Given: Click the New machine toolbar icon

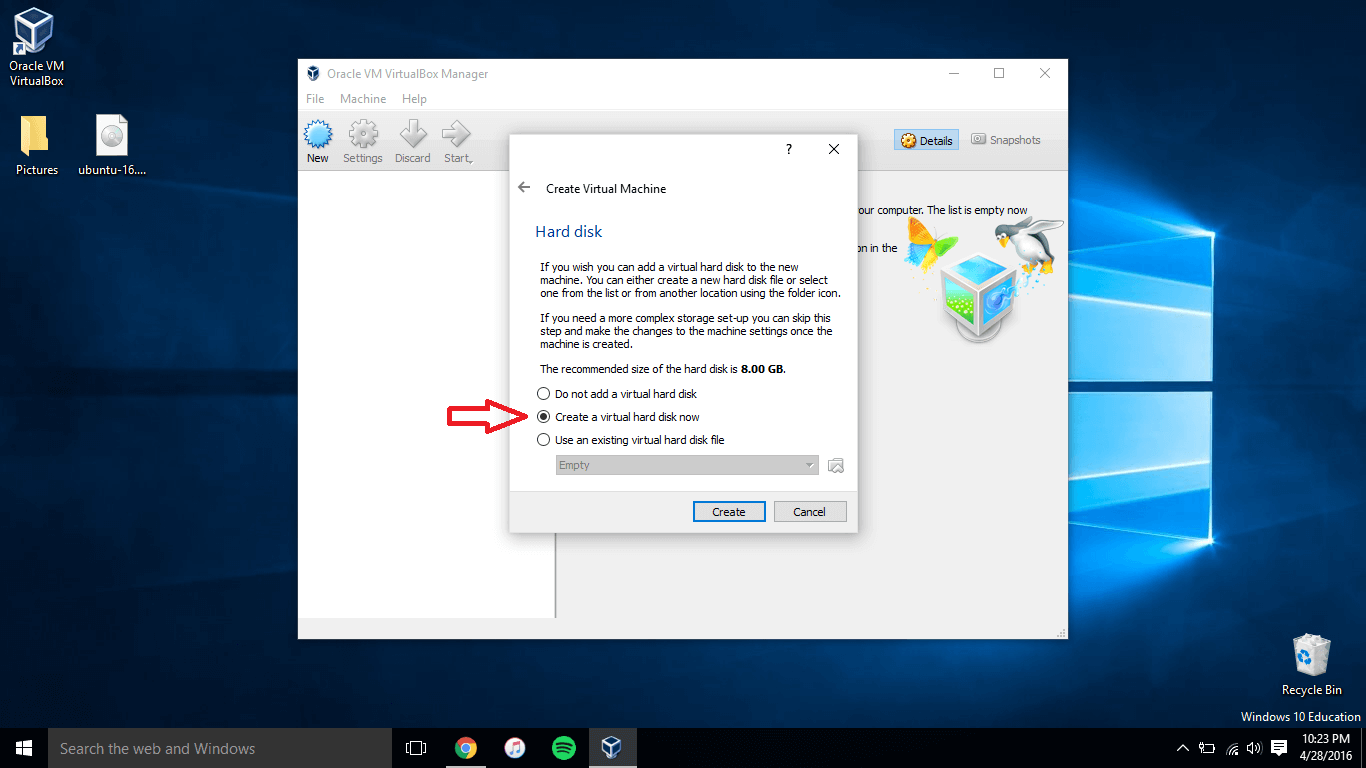Looking at the screenshot, I should tap(318, 142).
